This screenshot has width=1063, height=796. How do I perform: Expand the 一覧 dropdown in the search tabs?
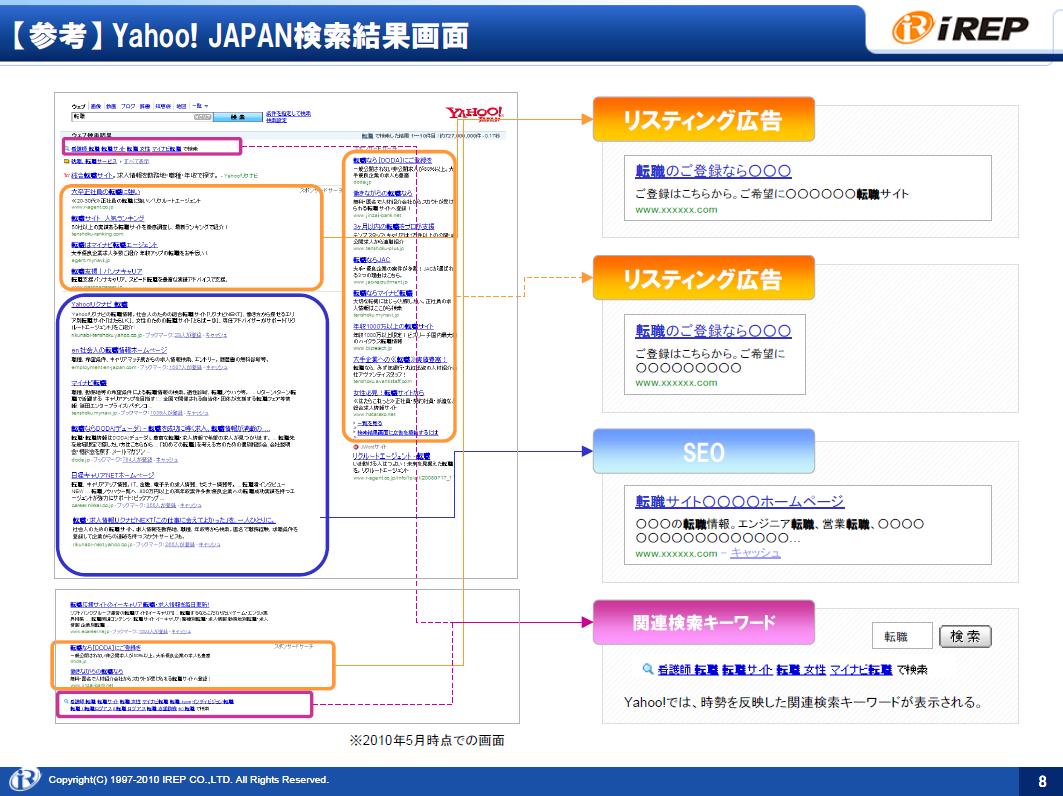(200, 106)
